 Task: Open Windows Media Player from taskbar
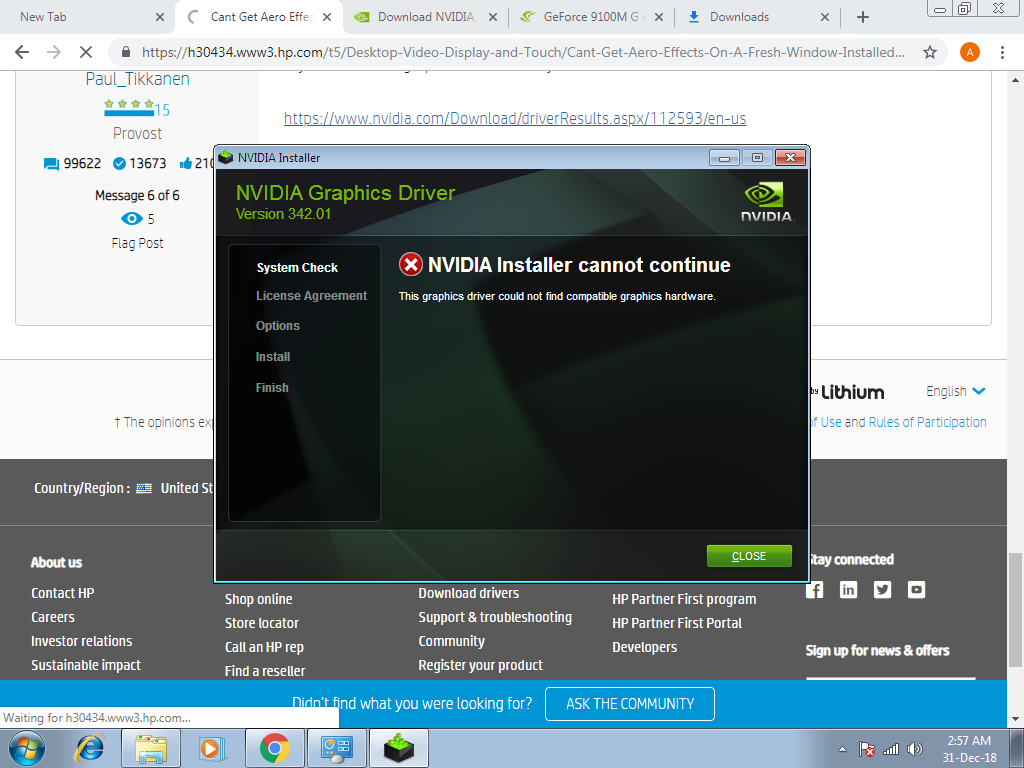point(211,748)
